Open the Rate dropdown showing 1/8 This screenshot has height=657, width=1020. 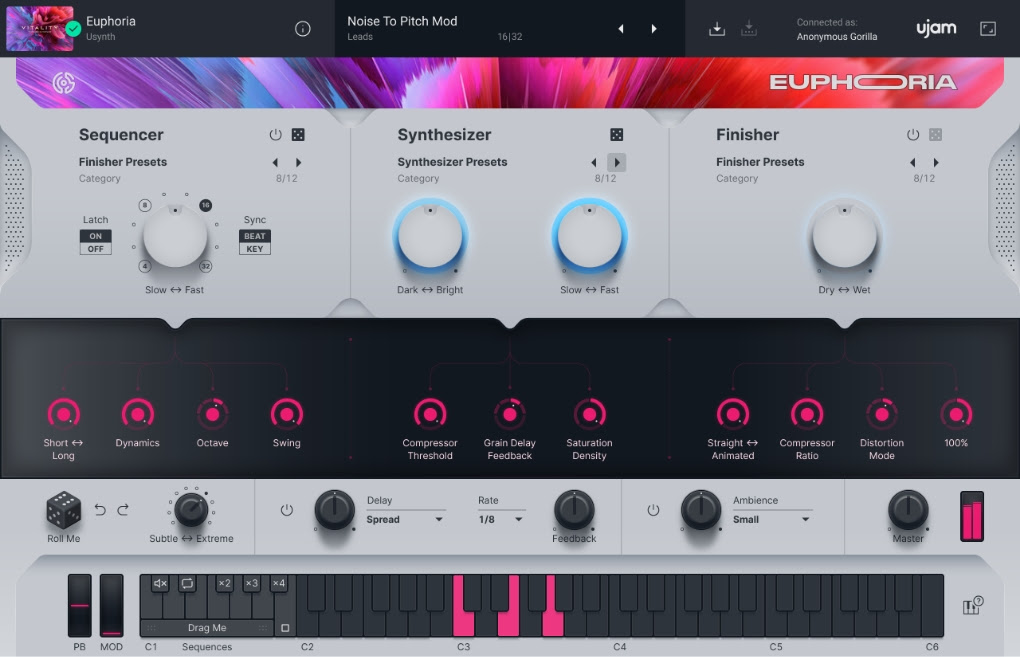tap(500, 519)
